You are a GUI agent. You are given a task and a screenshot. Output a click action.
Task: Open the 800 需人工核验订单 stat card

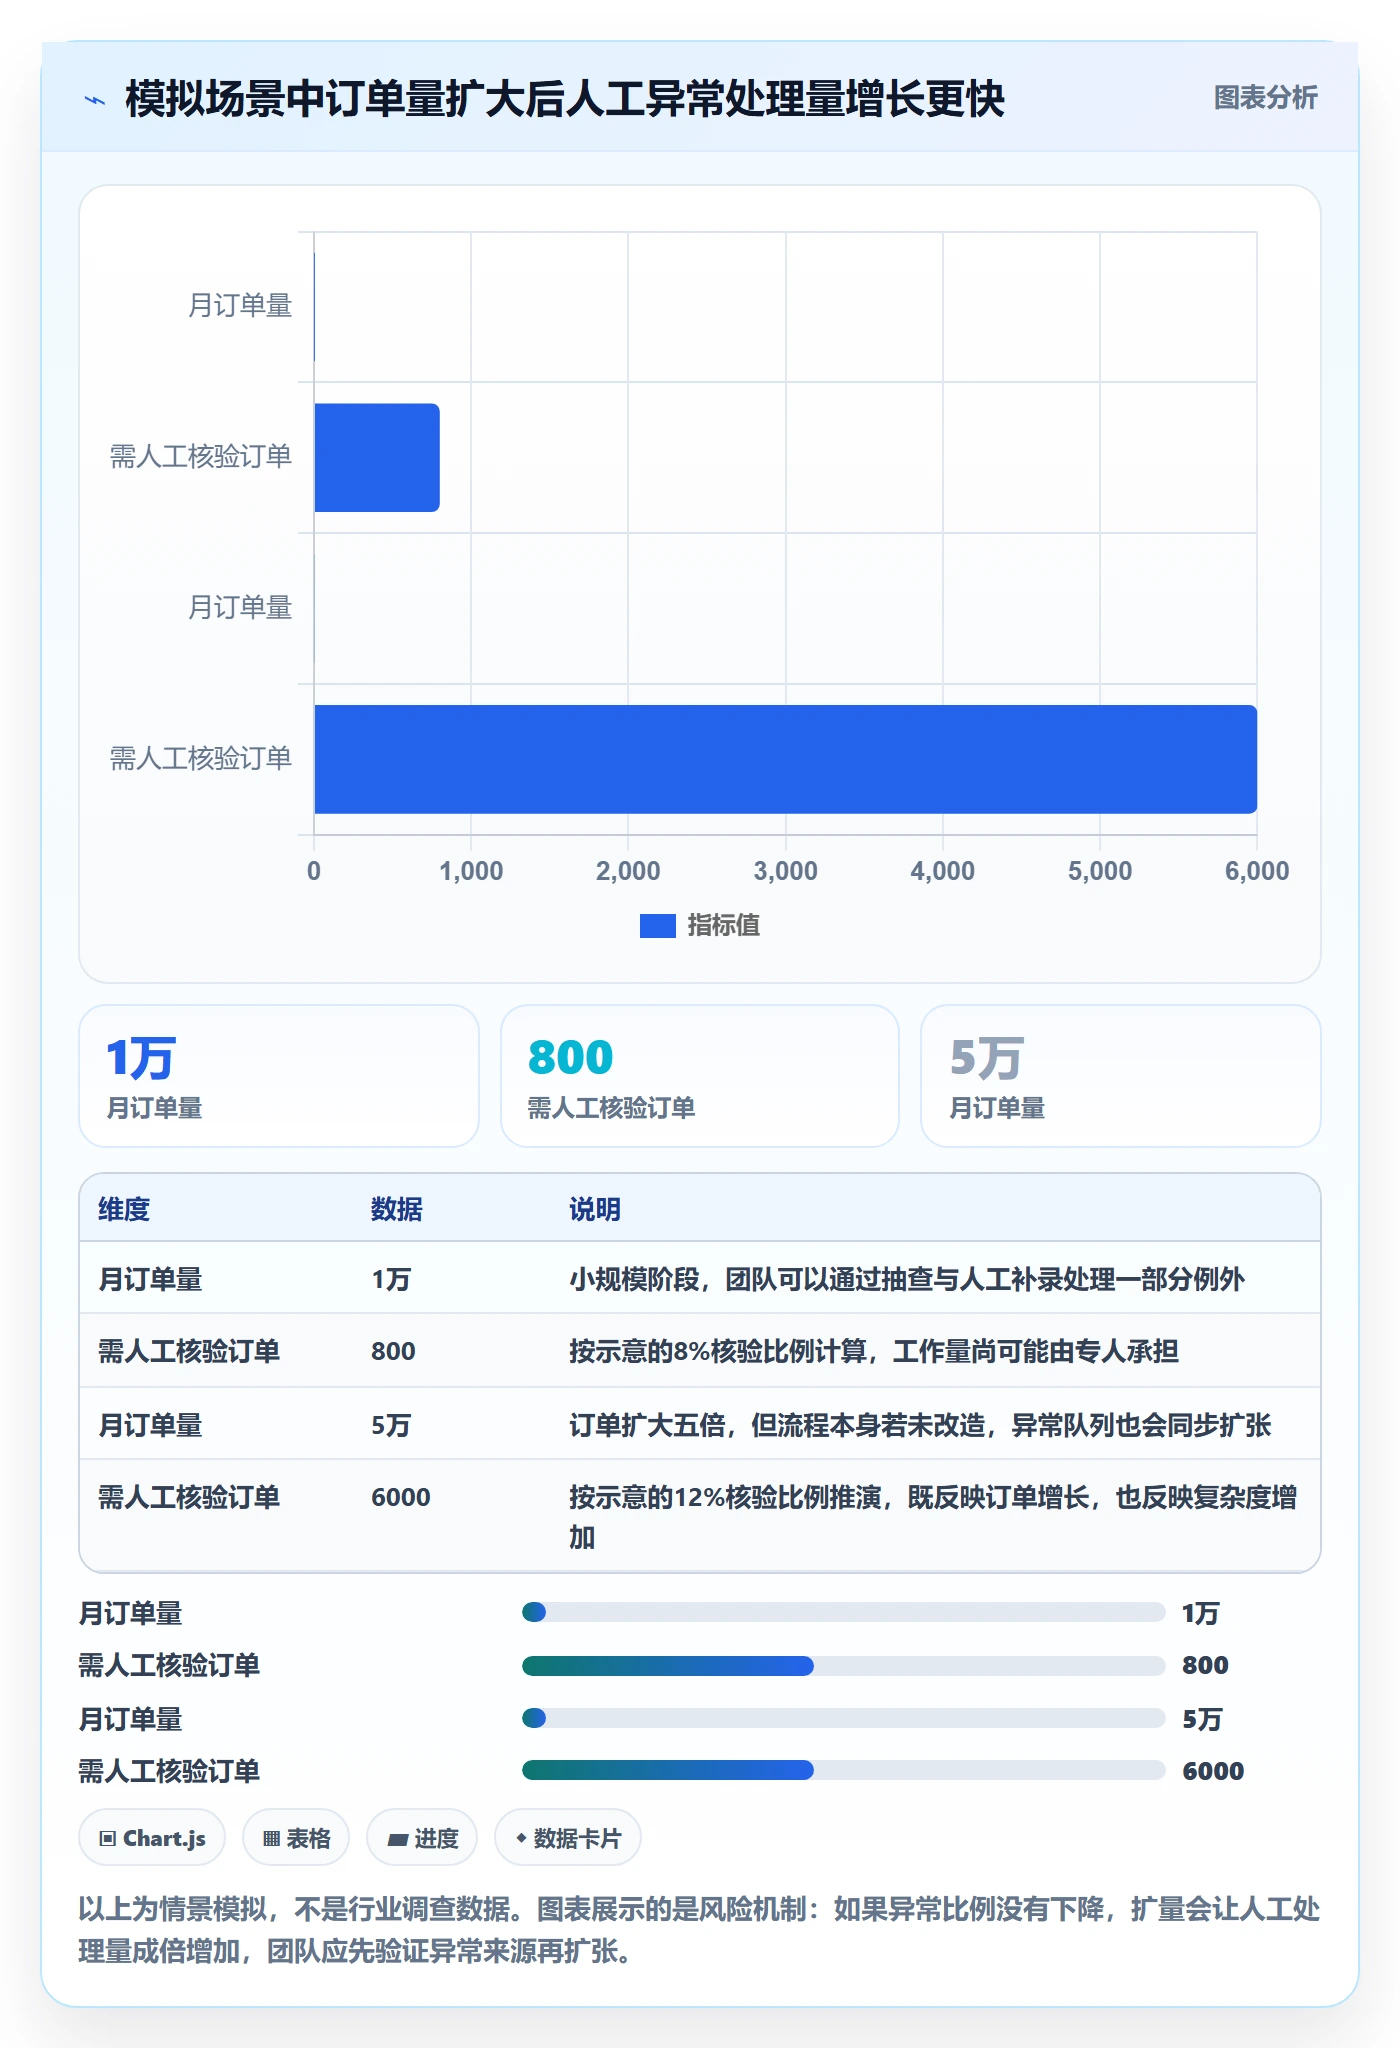click(x=700, y=1076)
